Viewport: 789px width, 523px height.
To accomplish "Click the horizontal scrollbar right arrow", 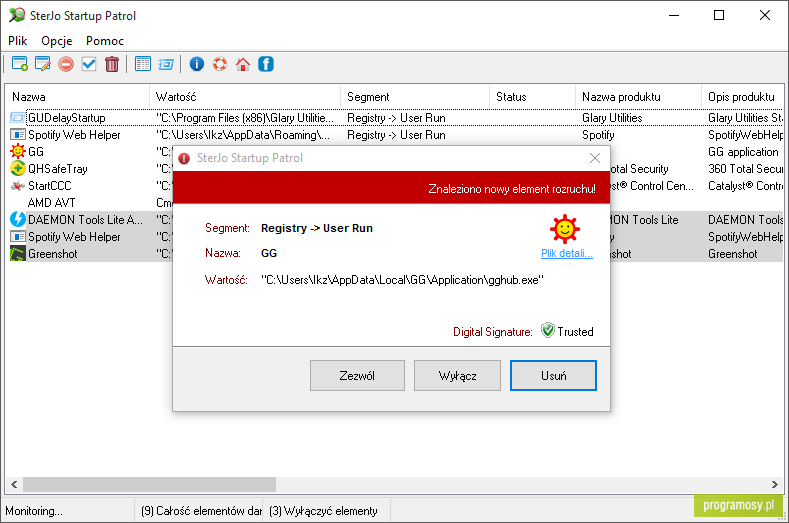I will 775,484.
